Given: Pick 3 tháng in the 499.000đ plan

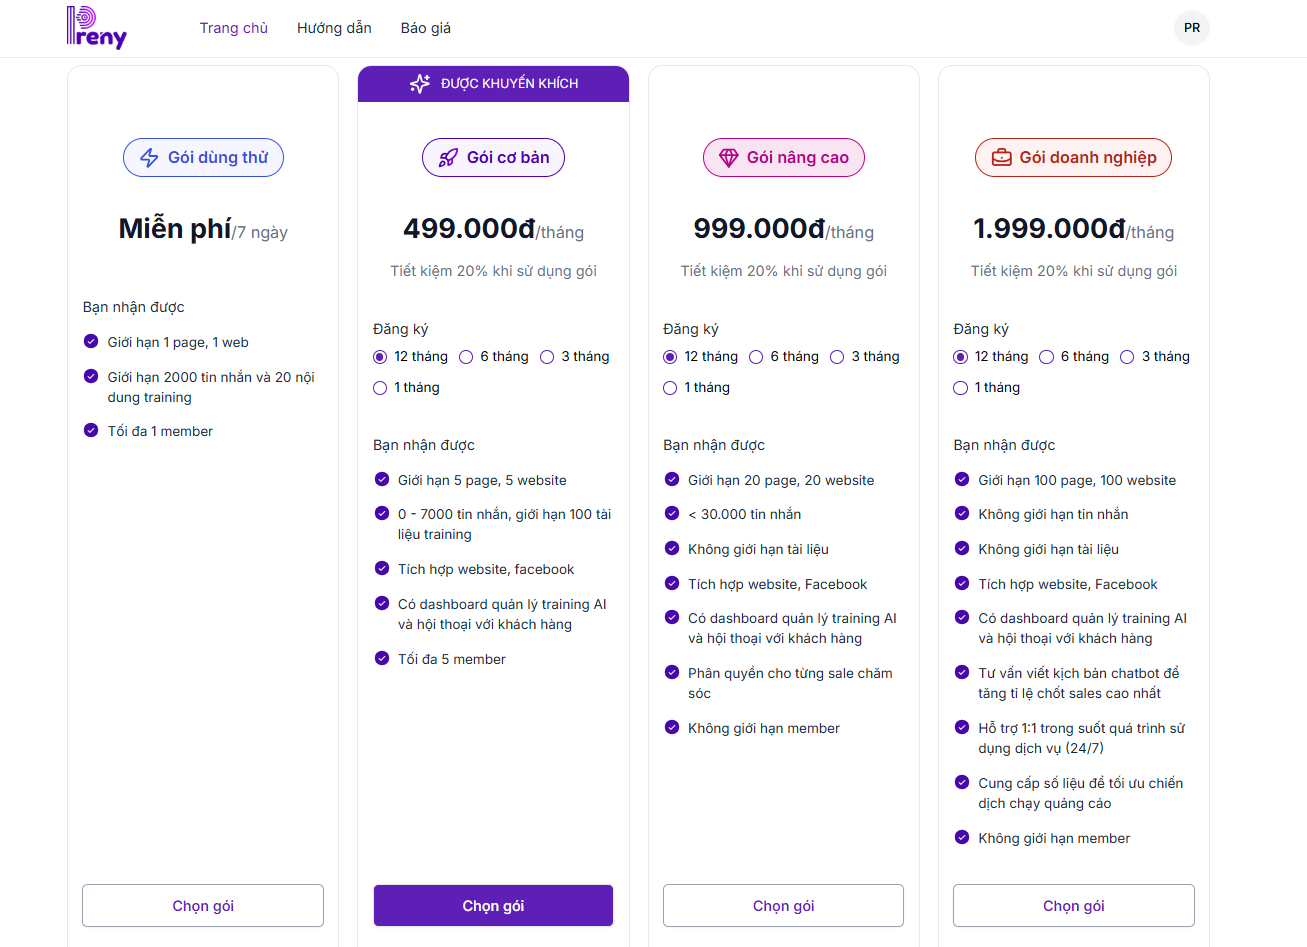Looking at the screenshot, I should (x=547, y=357).
